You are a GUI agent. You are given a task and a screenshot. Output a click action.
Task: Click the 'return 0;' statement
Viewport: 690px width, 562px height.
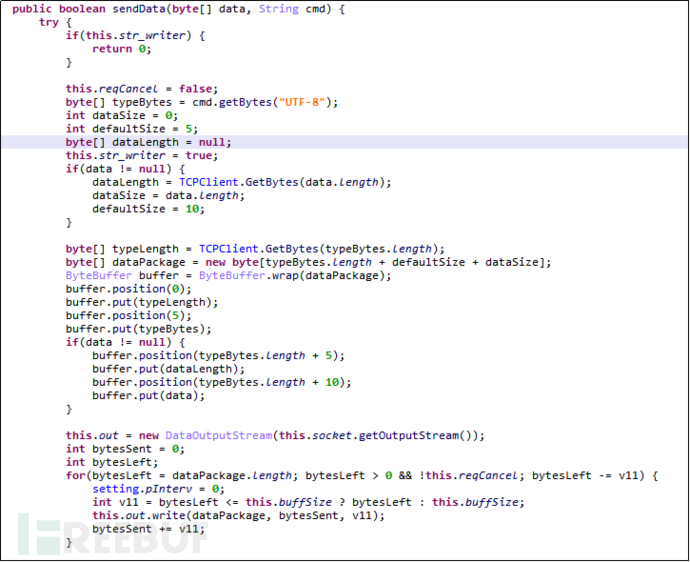(122, 49)
